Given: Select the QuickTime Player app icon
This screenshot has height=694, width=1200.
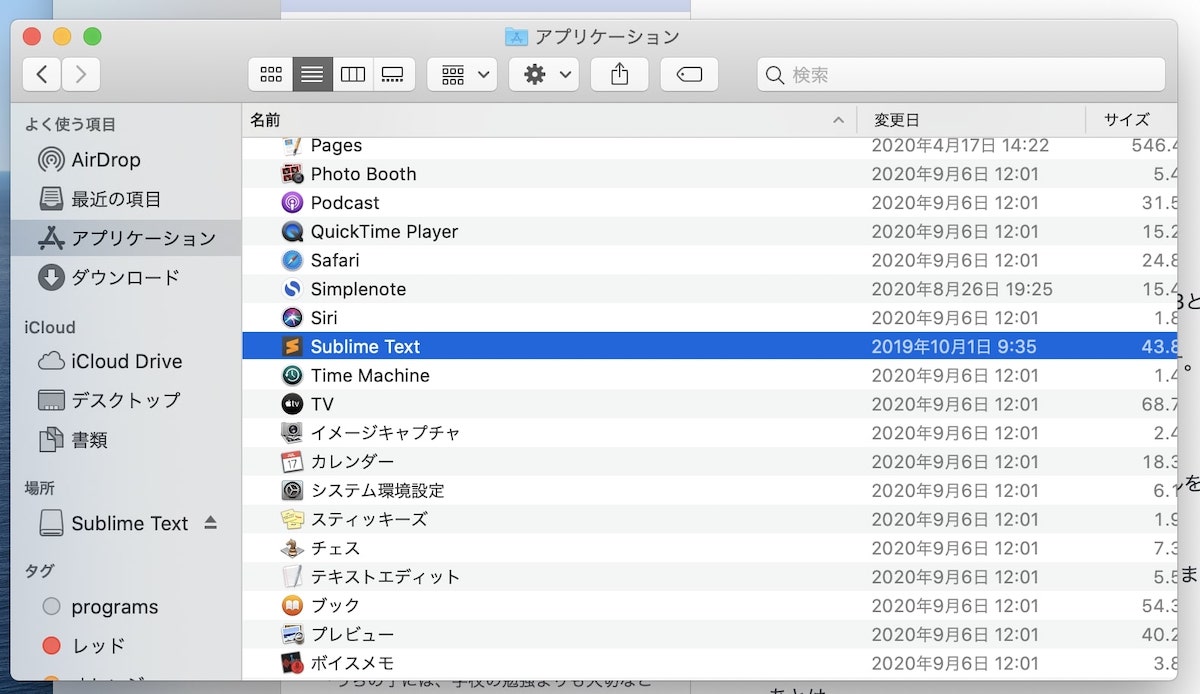Looking at the screenshot, I should pos(292,232).
